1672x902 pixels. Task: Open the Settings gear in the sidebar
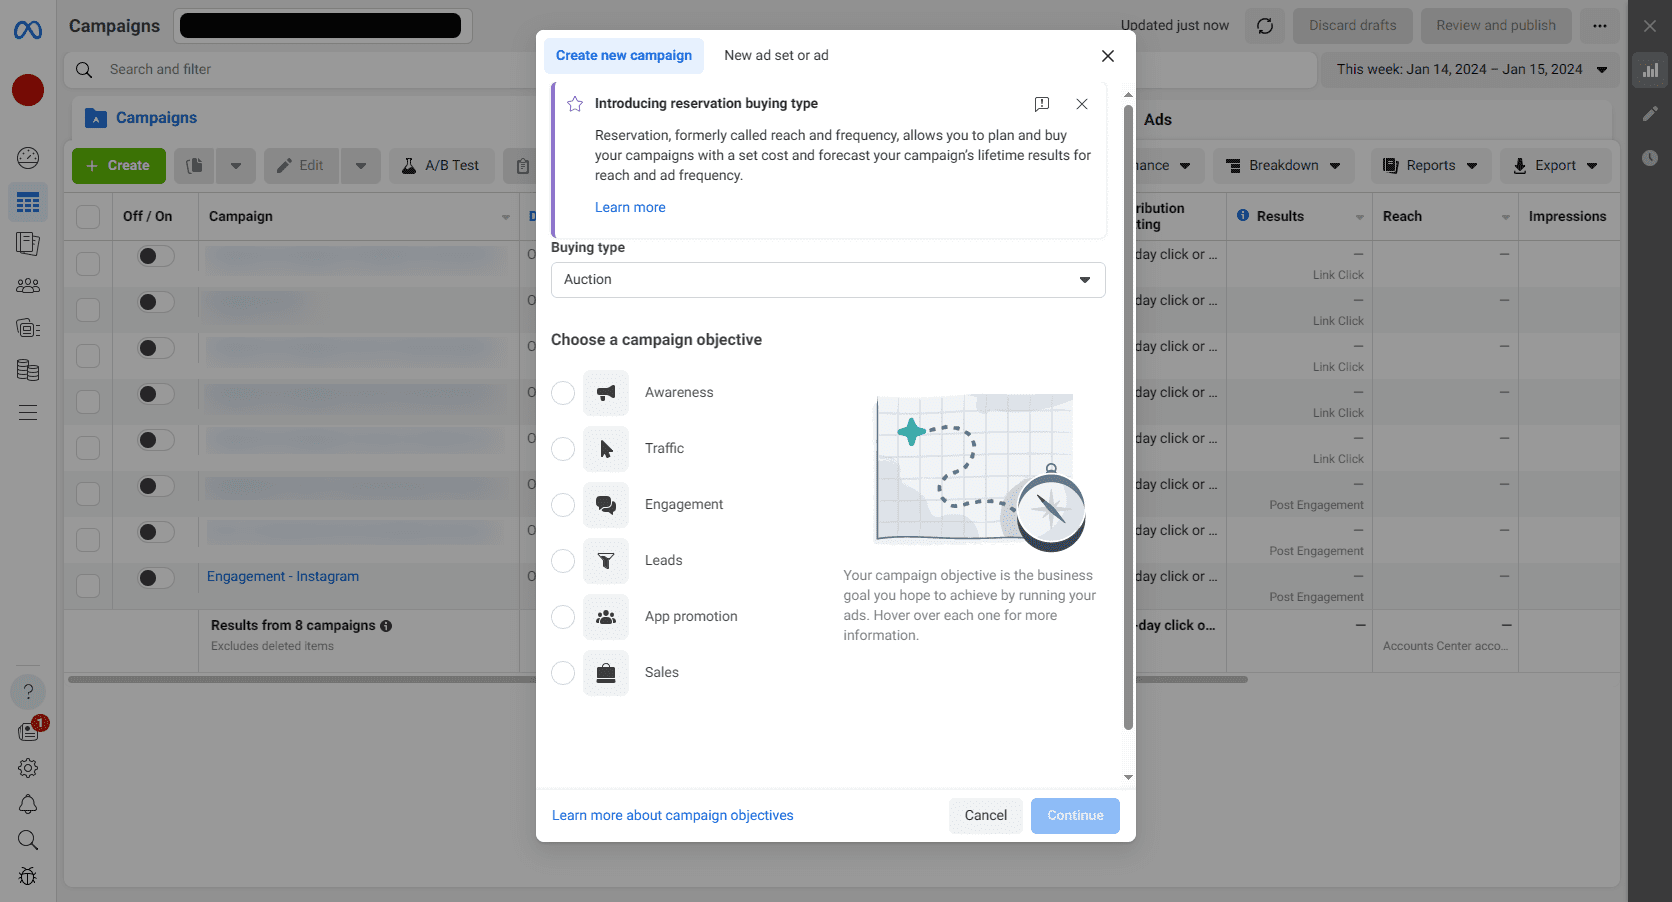coord(28,768)
